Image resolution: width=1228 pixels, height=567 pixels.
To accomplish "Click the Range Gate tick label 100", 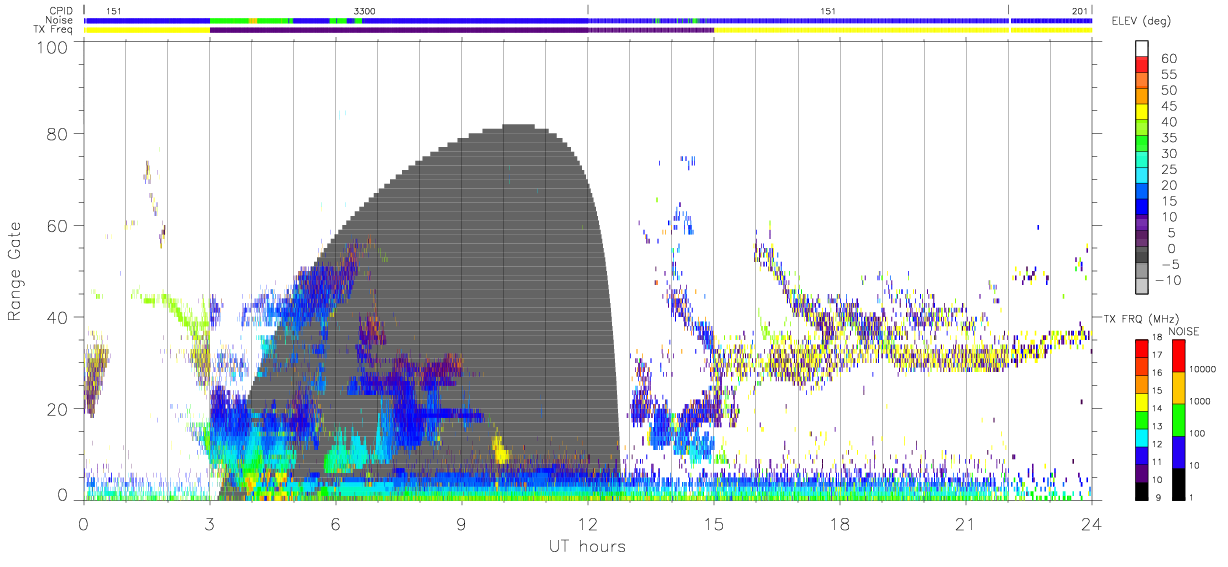I will (x=53, y=46).
